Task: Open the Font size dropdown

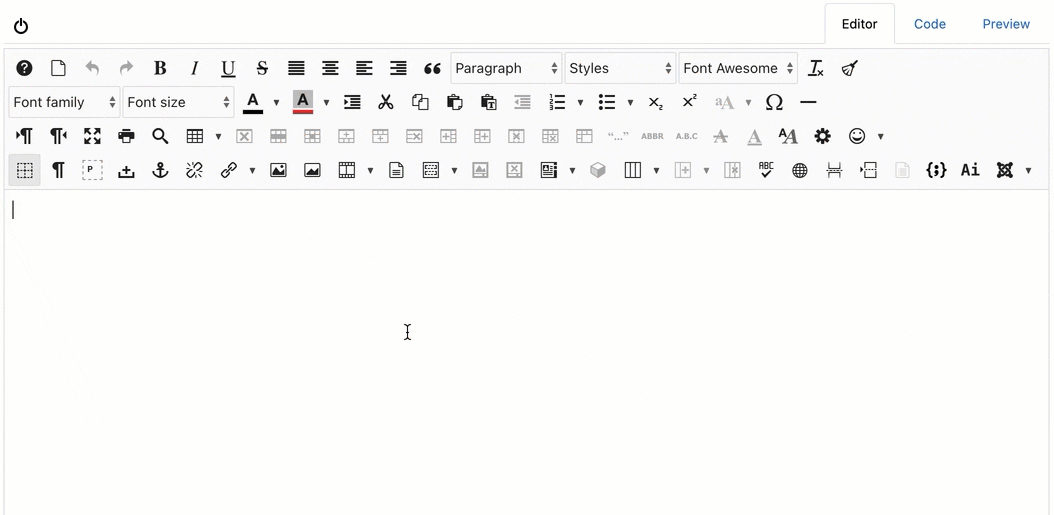Action: click(x=178, y=102)
